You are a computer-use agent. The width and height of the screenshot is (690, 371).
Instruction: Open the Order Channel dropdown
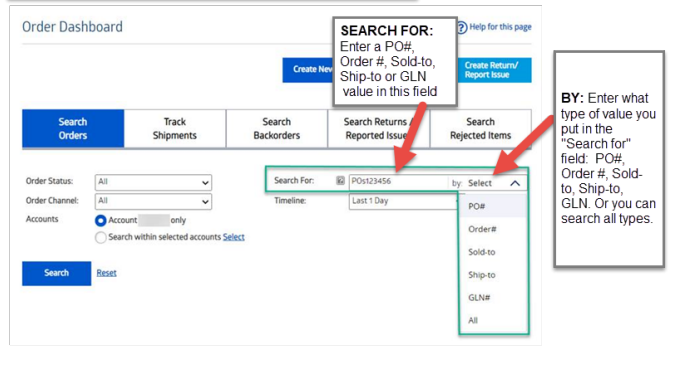coord(153,202)
